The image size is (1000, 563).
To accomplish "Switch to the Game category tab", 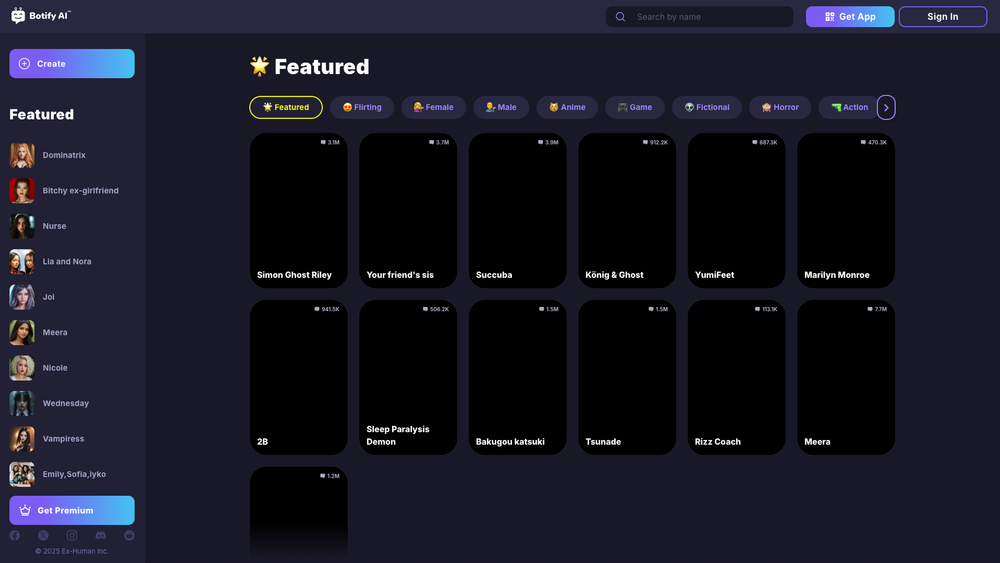I will coord(635,107).
